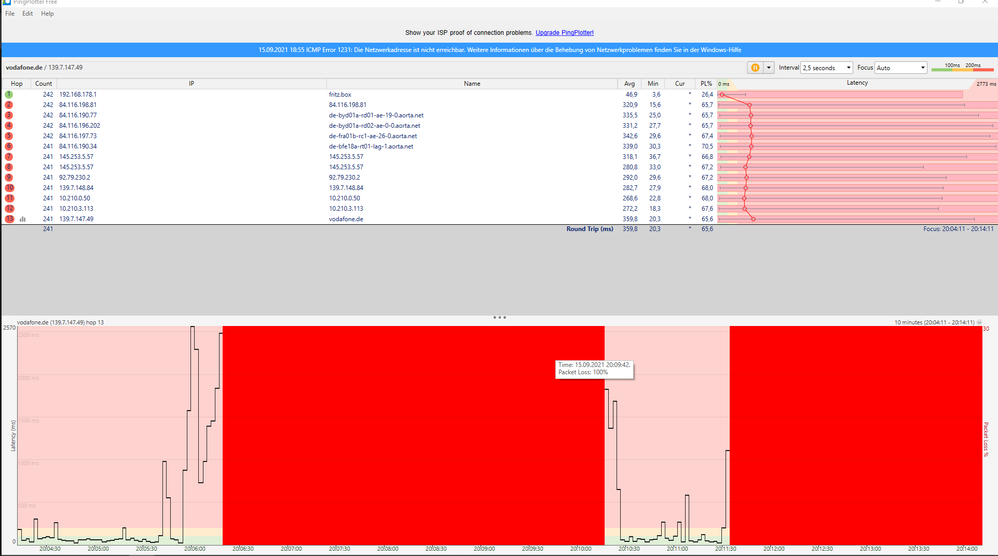Click the vodafone.de name in row 13
This screenshot has height=556, width=998.
coord(346,219)
